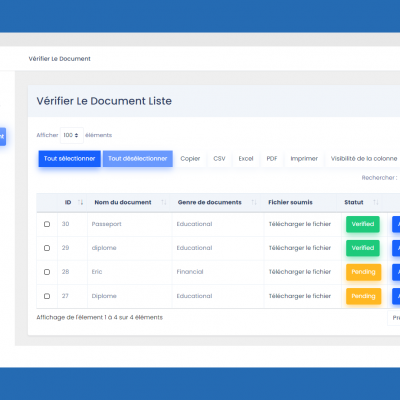Sort by Genre de documents arrows
This screenshot has height=400, width=400.
click(254, 202)
